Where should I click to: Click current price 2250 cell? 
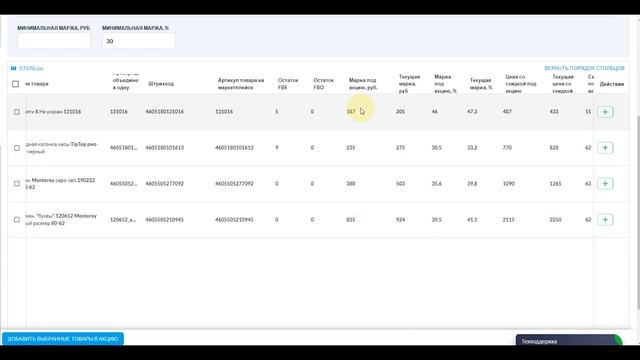click(556, 220)
